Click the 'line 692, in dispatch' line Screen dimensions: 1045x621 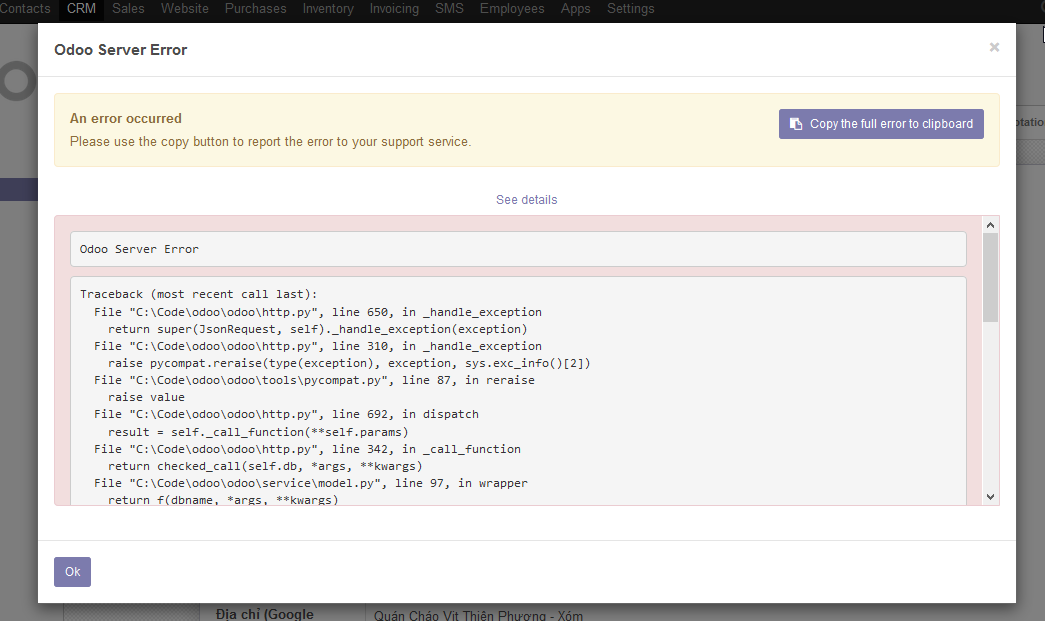pos(287,414)
